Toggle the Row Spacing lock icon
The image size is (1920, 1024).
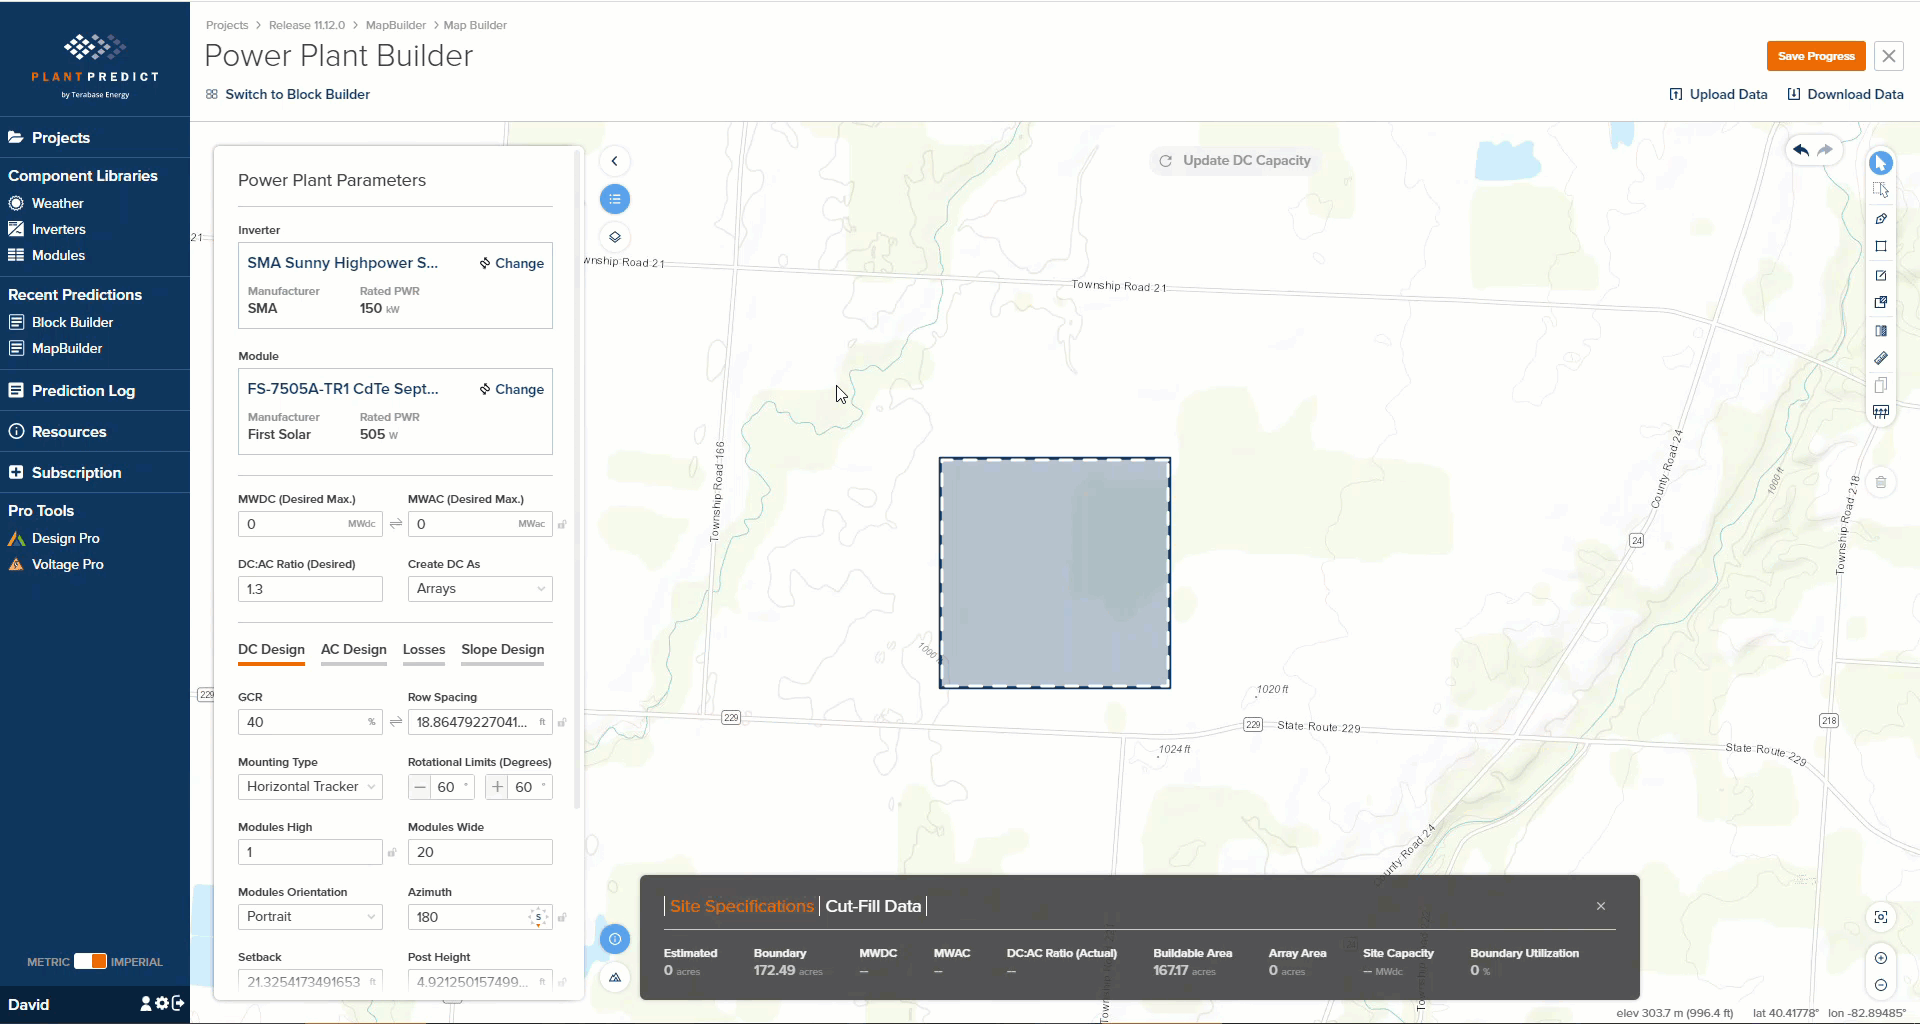point(562,722)
